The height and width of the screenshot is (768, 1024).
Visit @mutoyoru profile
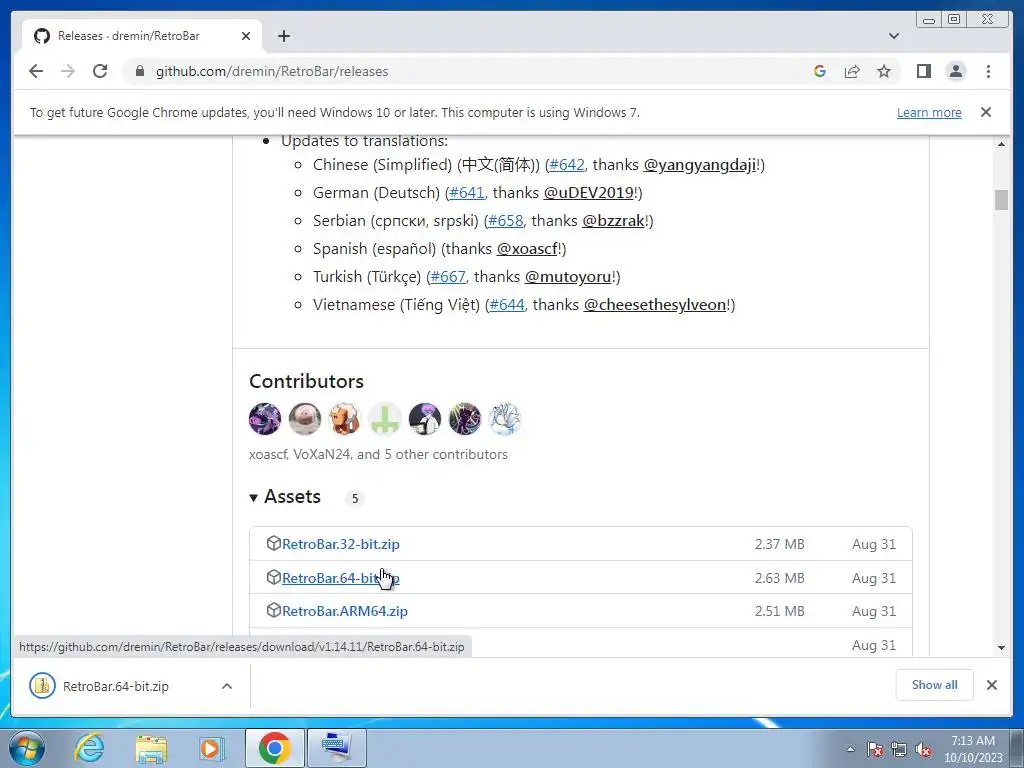point(568,277)
